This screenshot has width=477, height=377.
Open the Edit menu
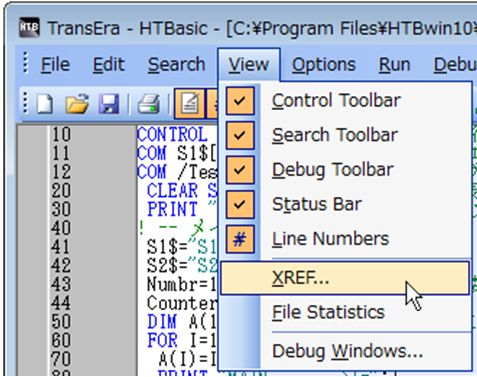[x=108, y=64]
